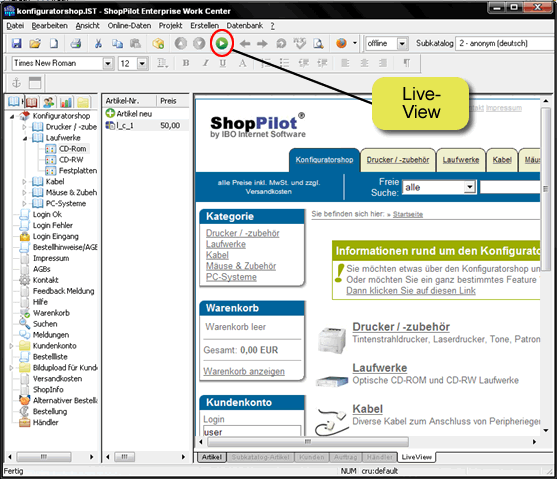This screenshot has height=479, width=557.
Task: Click the Startseite breadcrumb link
Action: coord(408,214)
